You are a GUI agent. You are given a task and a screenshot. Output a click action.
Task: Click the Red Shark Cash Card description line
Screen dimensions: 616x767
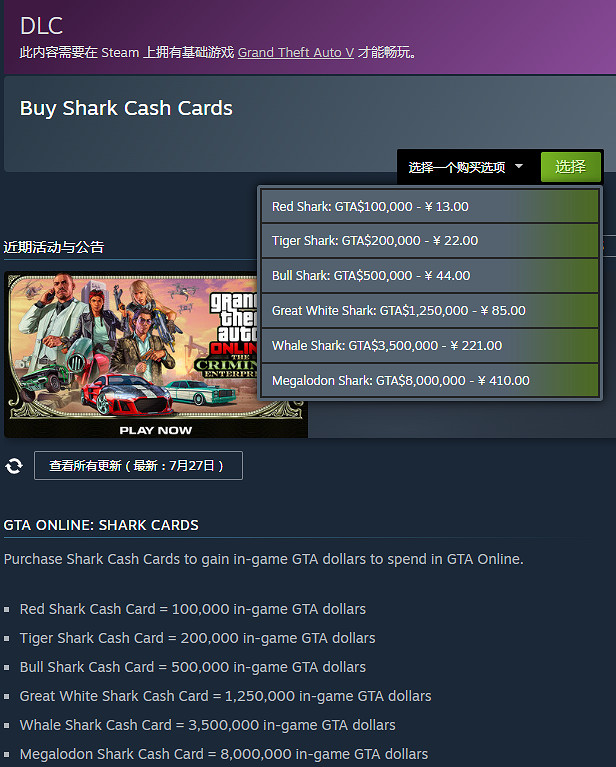192,609
